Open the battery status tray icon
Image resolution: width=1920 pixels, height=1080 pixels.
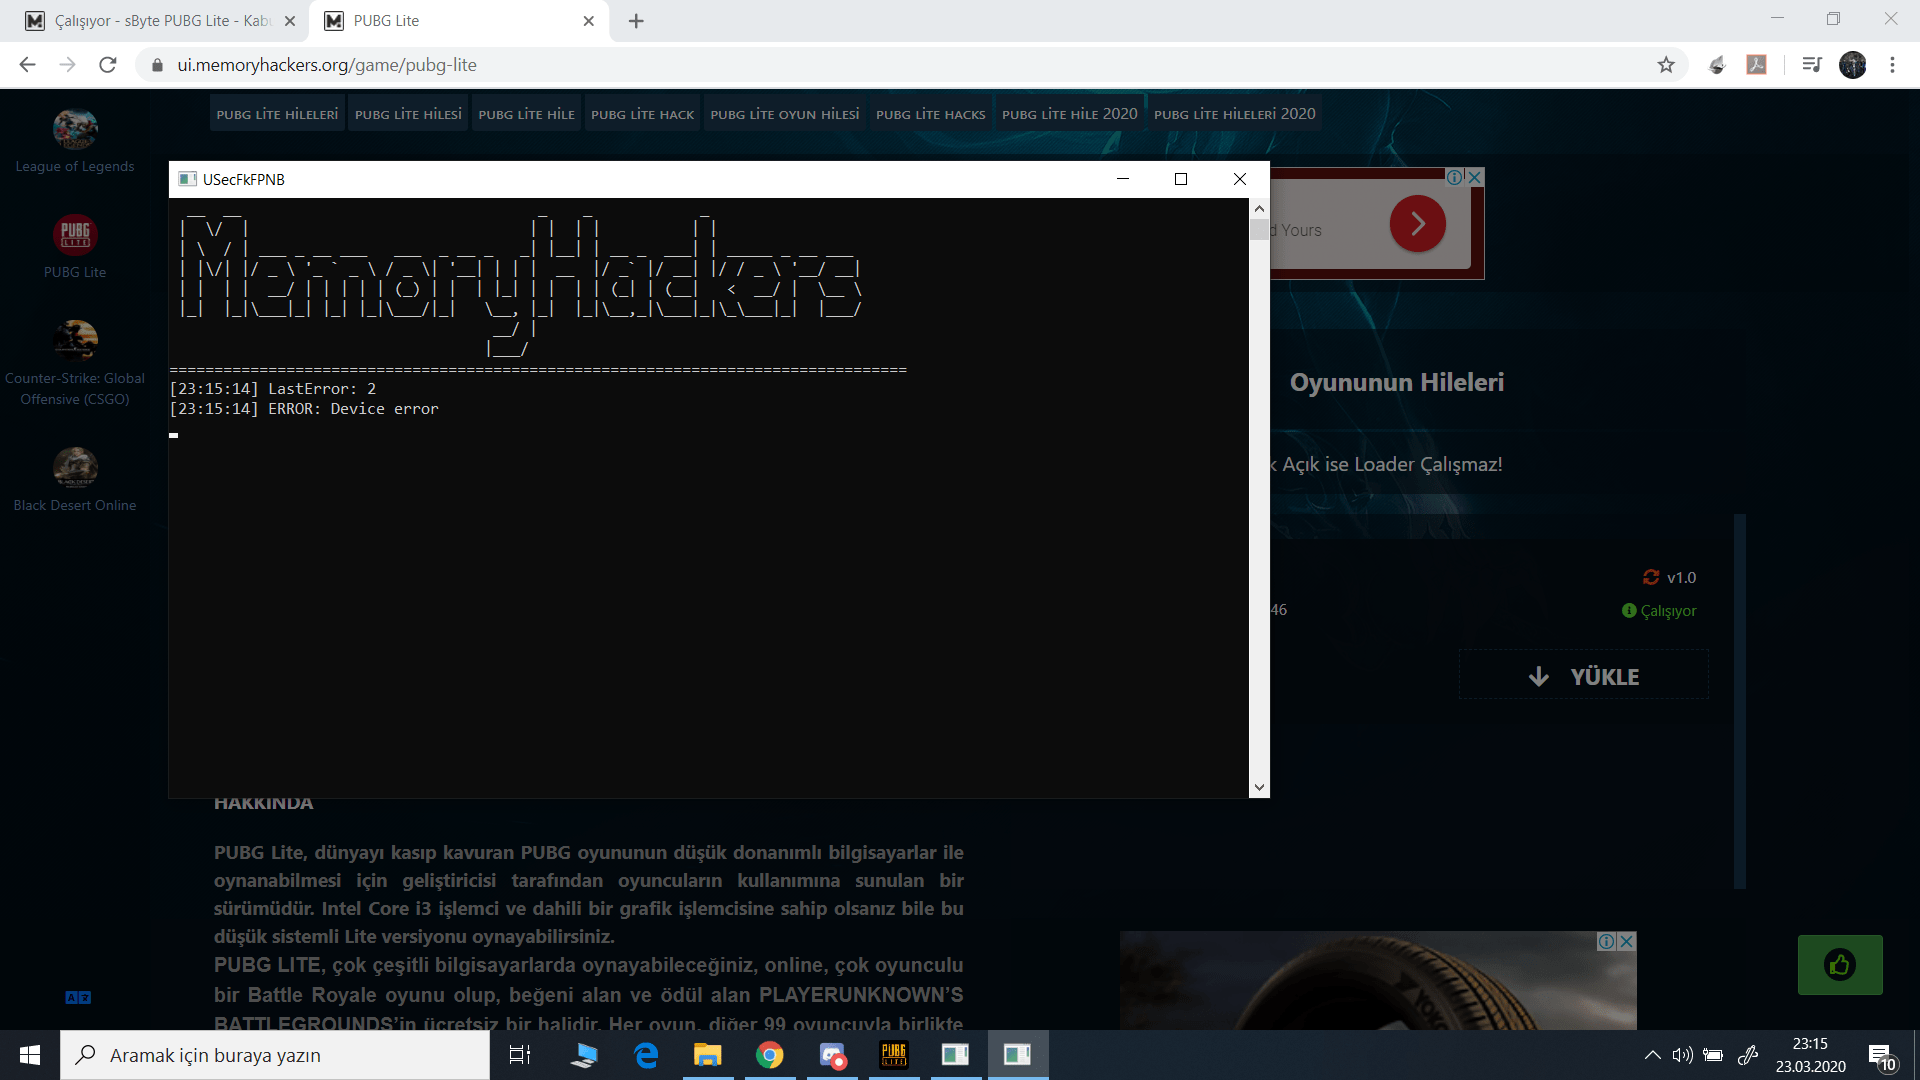[x=1713, y=1055]
